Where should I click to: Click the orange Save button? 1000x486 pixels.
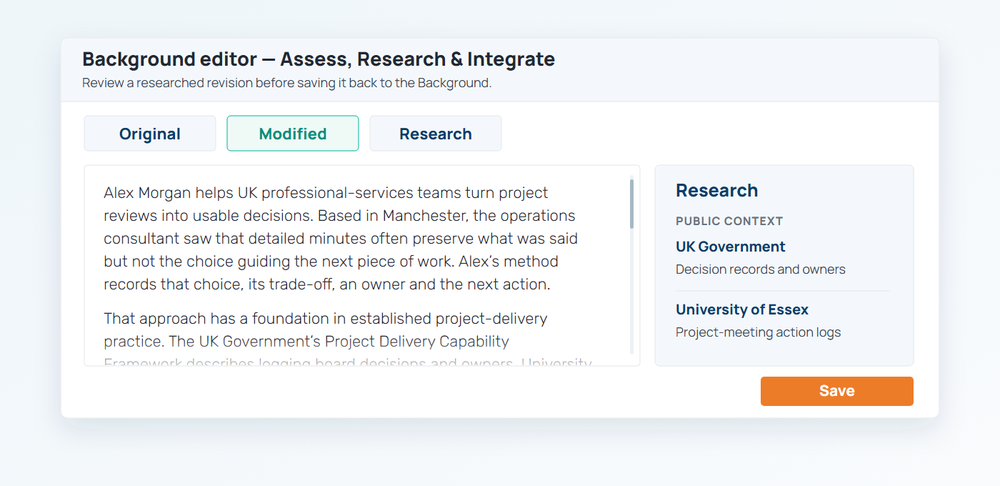tap(837, 391)
